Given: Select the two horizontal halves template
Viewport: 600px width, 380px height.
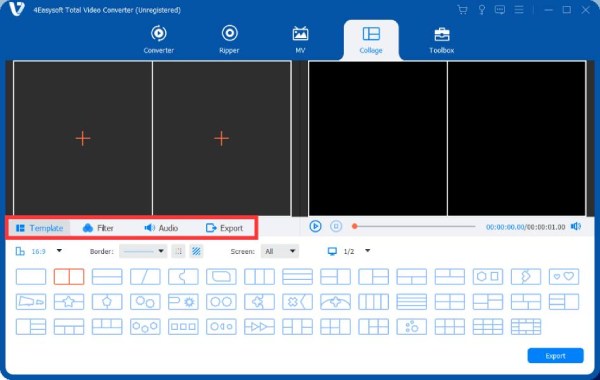Looking at the screenshot, I should [x=107, y=277].
